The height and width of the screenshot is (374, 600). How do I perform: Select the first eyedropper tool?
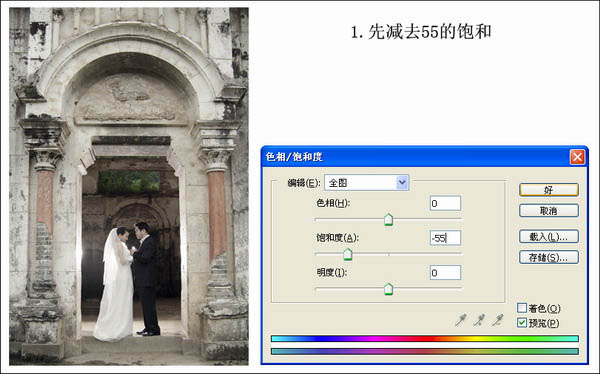click(460, 320)
